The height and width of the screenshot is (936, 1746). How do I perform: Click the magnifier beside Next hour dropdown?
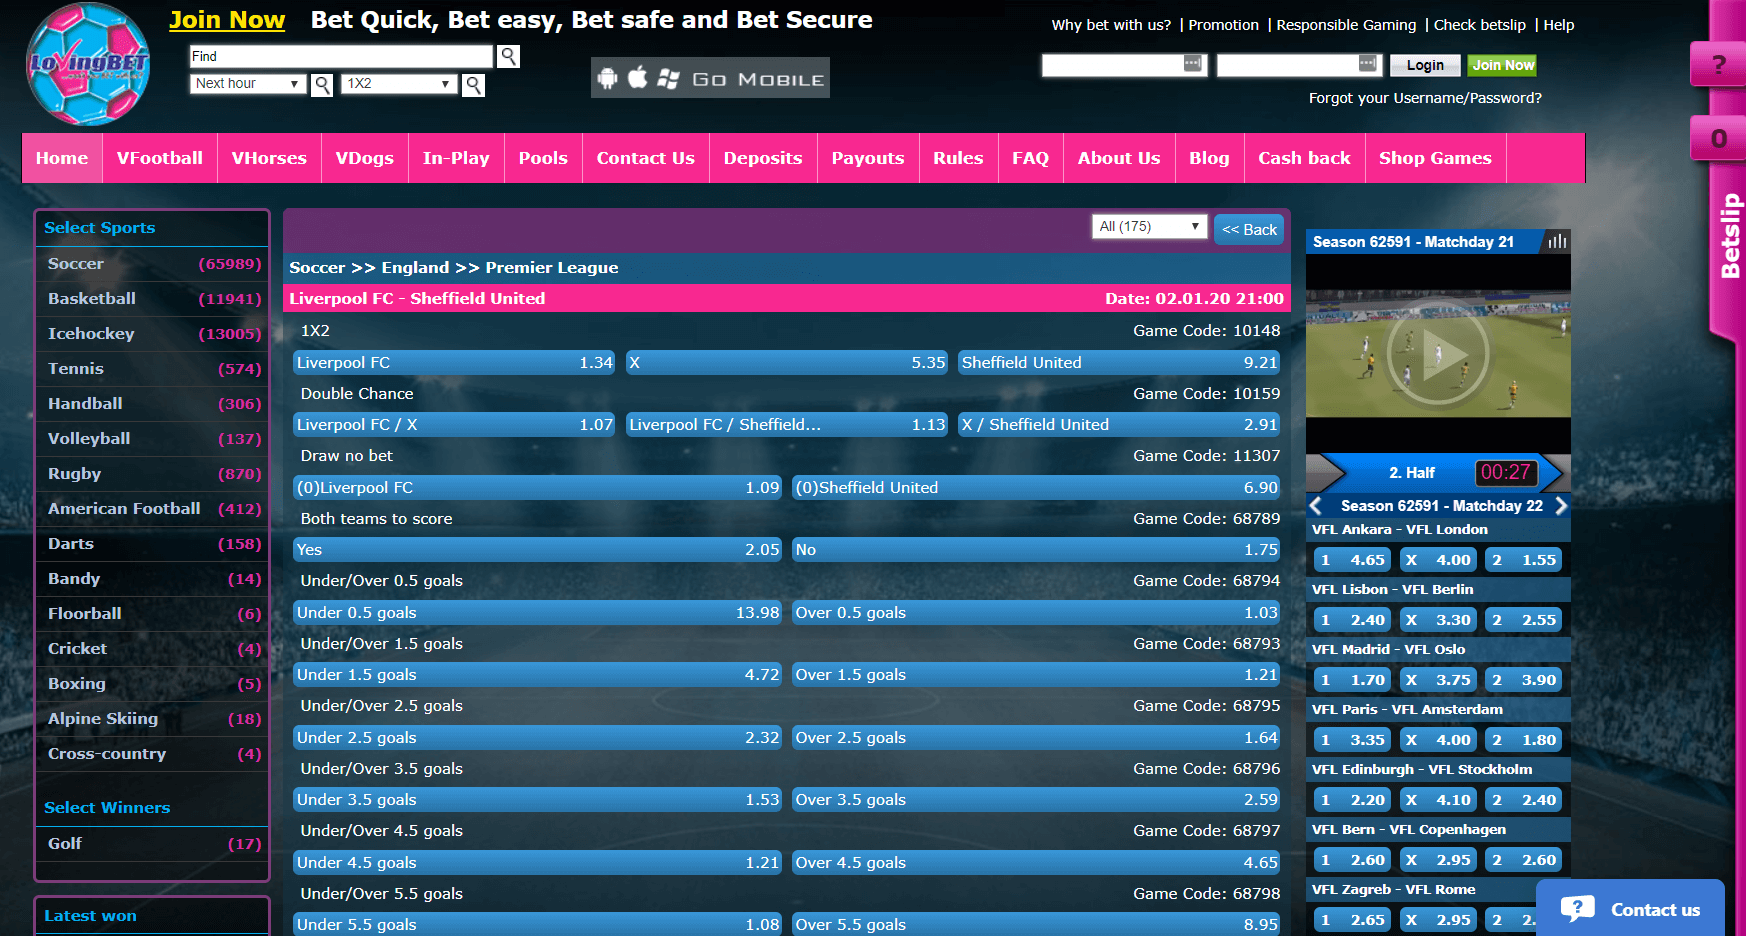(x=322, y=85)
